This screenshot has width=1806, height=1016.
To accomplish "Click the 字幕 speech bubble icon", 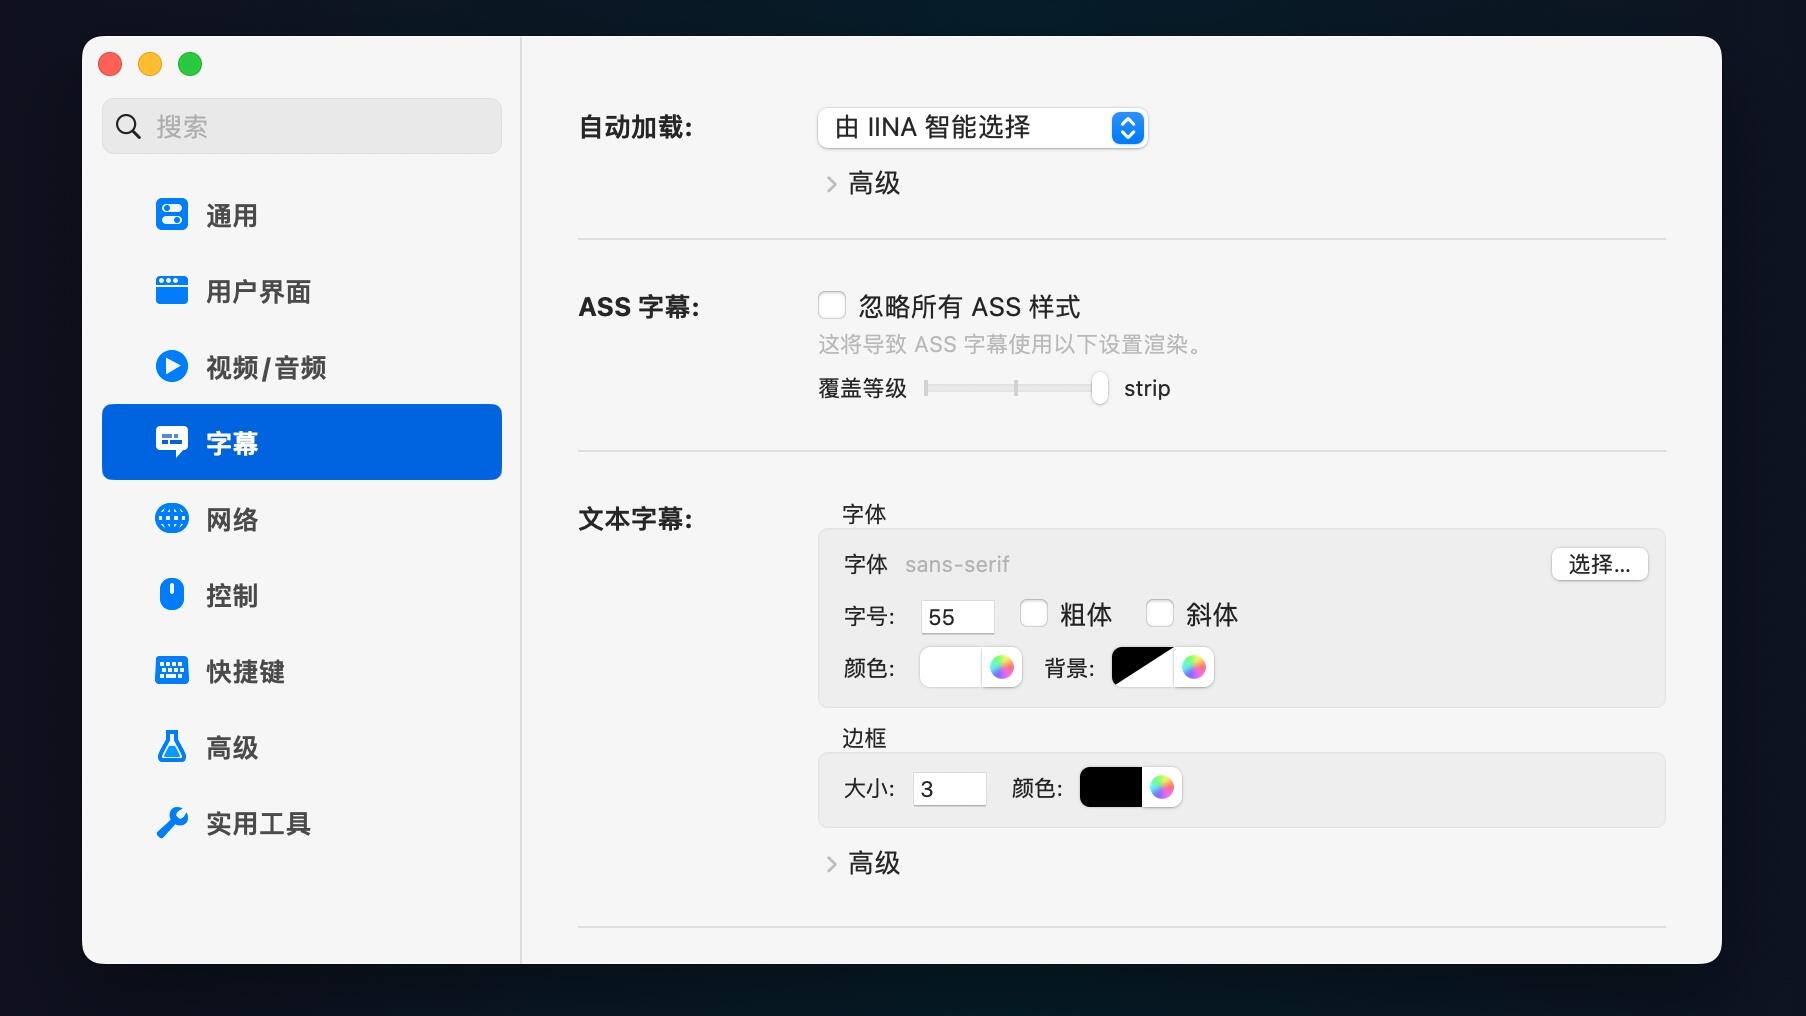I will 172,441.
